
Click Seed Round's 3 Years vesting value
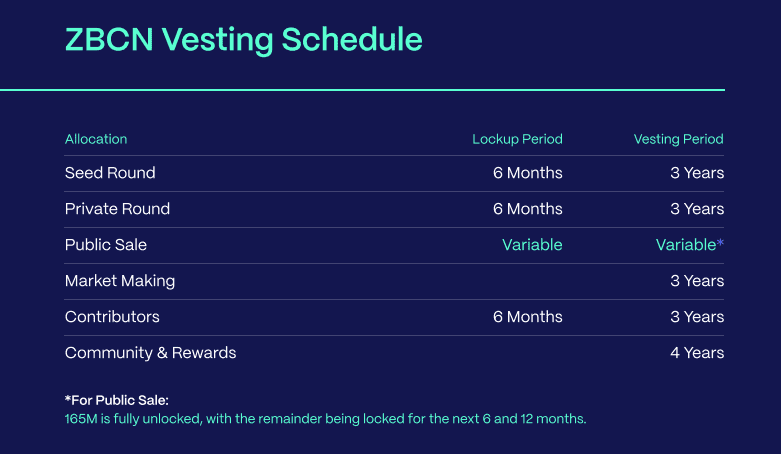(697, 173)
